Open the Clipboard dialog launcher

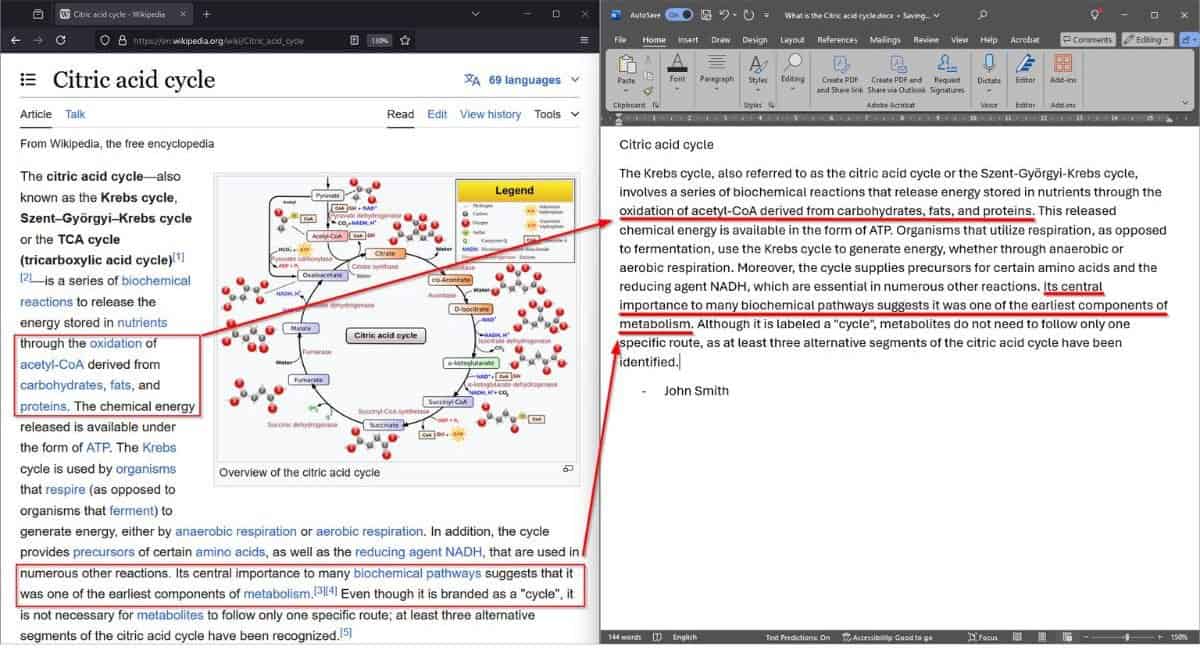(x=655, y=104)
